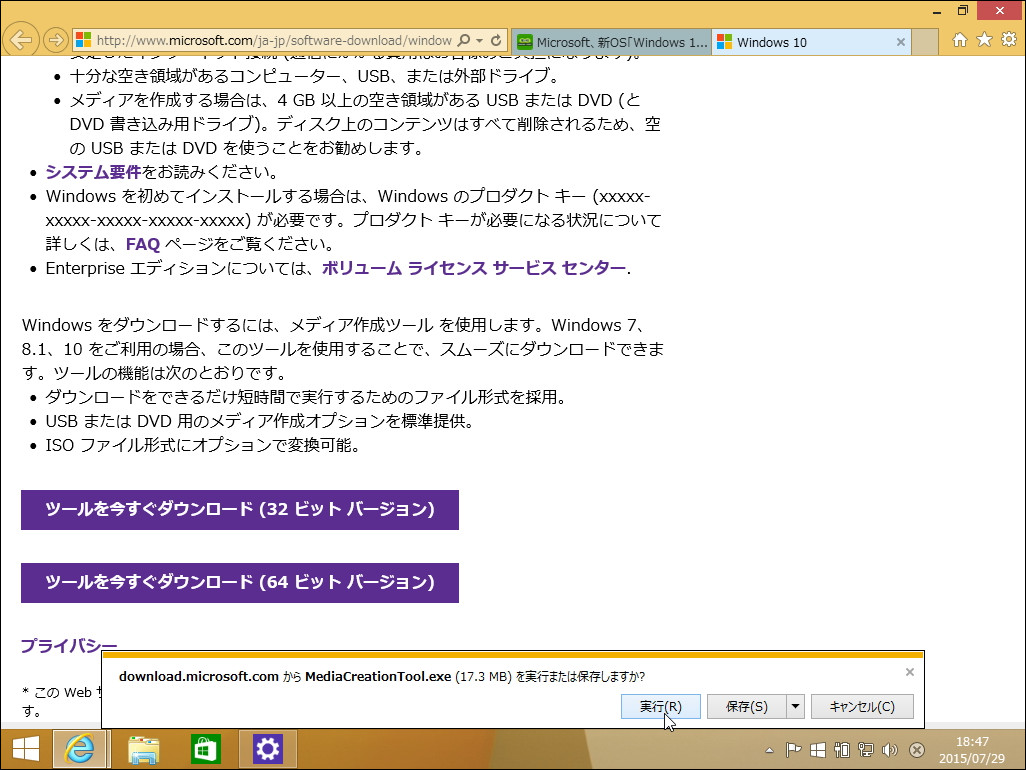The width and height of the screenshot is (1026, 770).
Task: Click 実行(R) to run MediaCreationTool.exe
Action: tap(660, 707)
